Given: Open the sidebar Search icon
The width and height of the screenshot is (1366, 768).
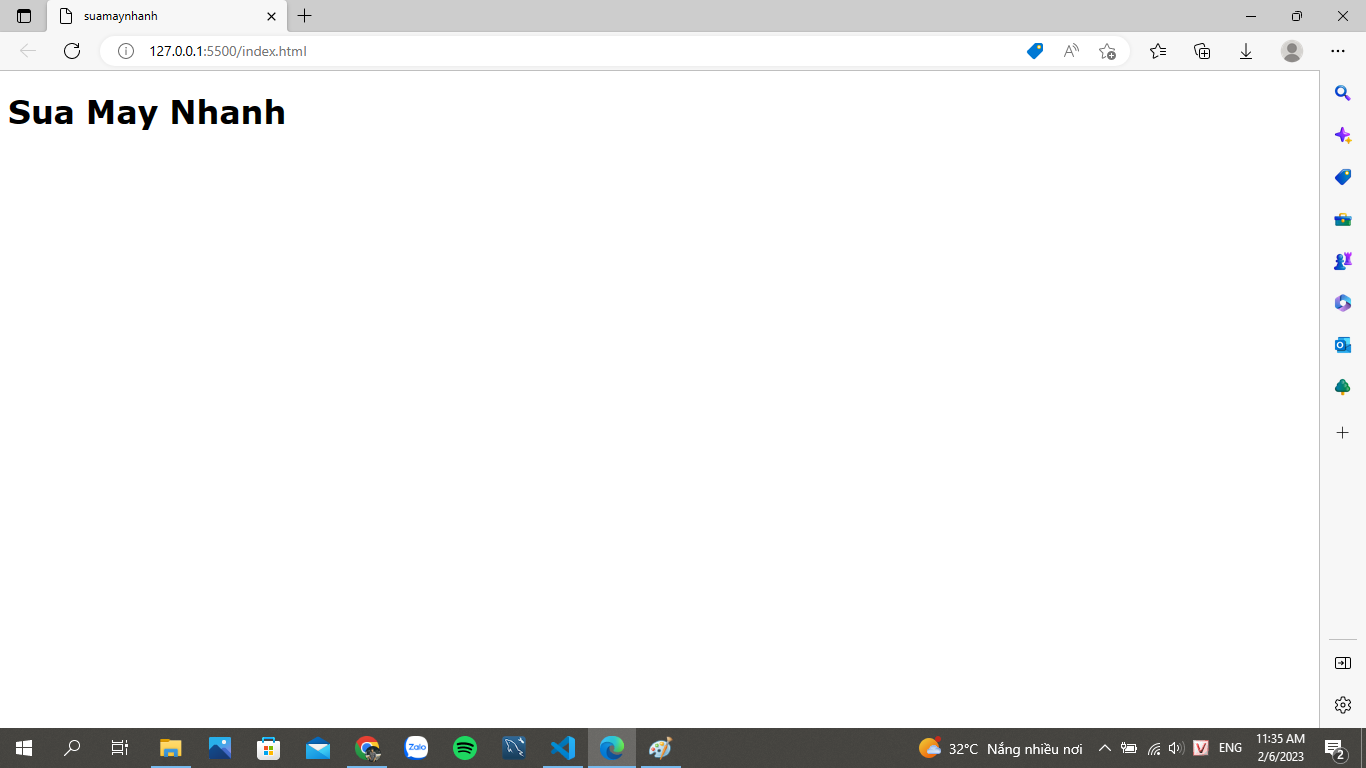Looking at the screenshot, I should click(x=1343, y=93).
